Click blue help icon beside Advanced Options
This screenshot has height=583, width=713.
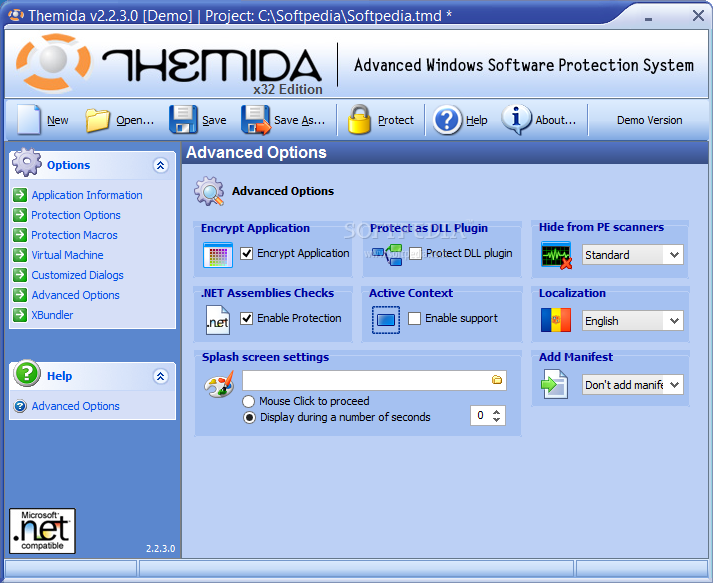pyautogui.click(x=20, y=406)
